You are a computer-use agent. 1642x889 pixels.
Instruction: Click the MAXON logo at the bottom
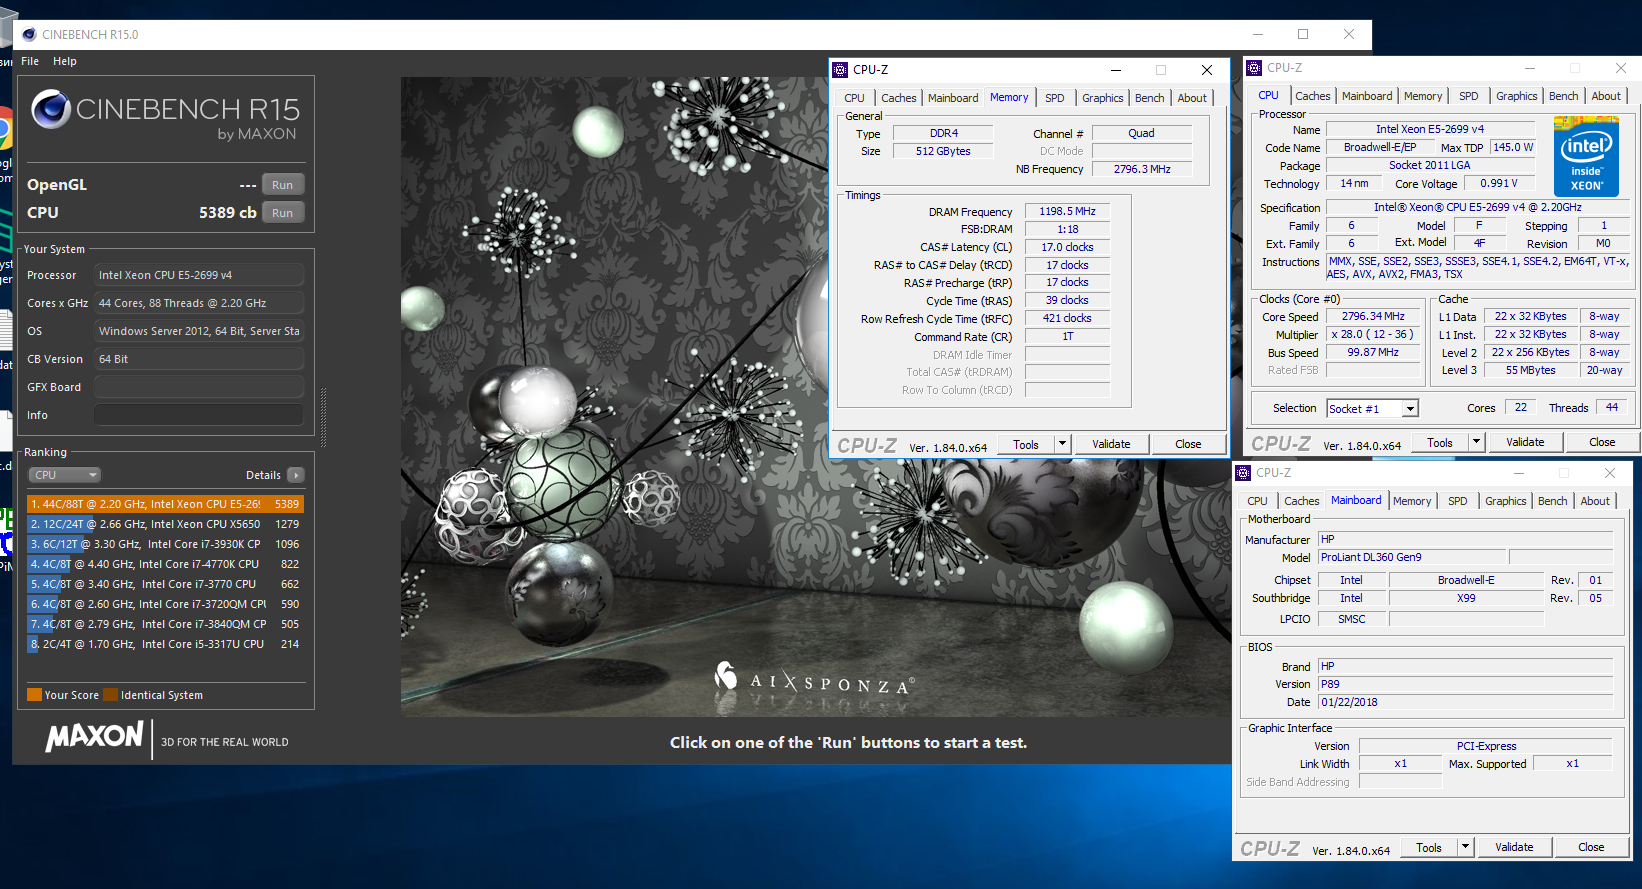click(95, 738)
